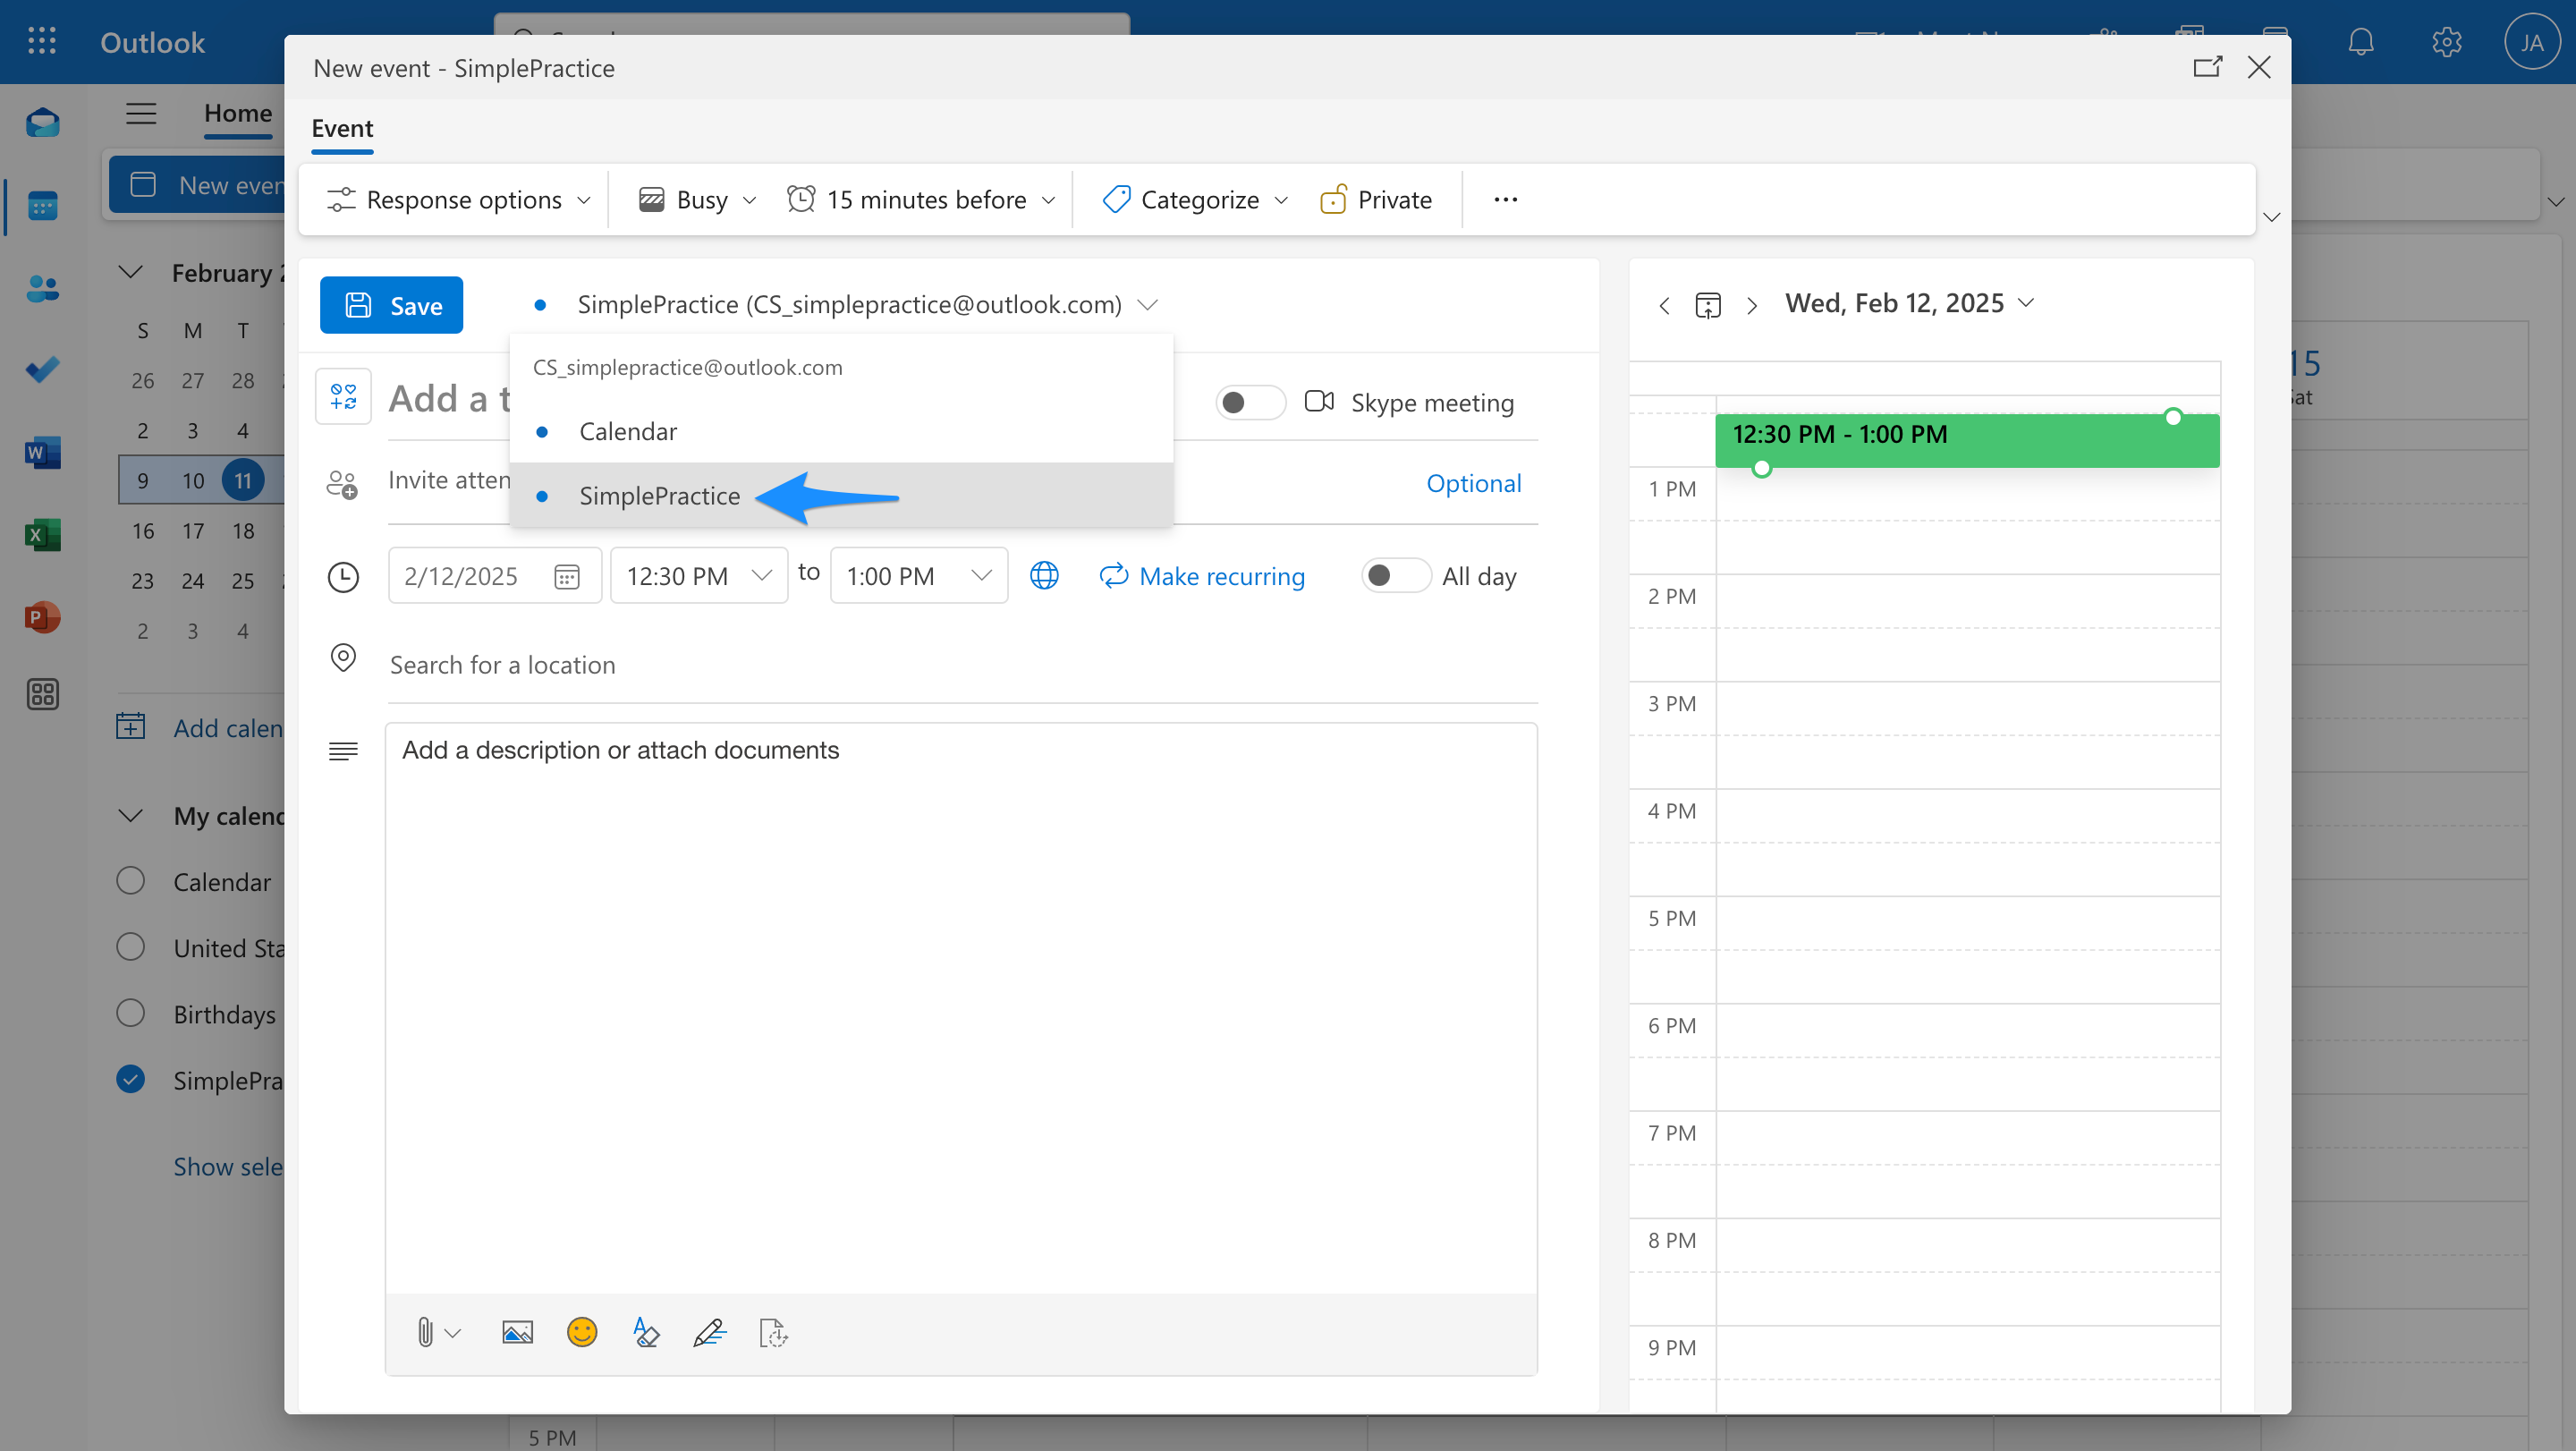
Task: Click the New event button in background
Action: [197, 185]
